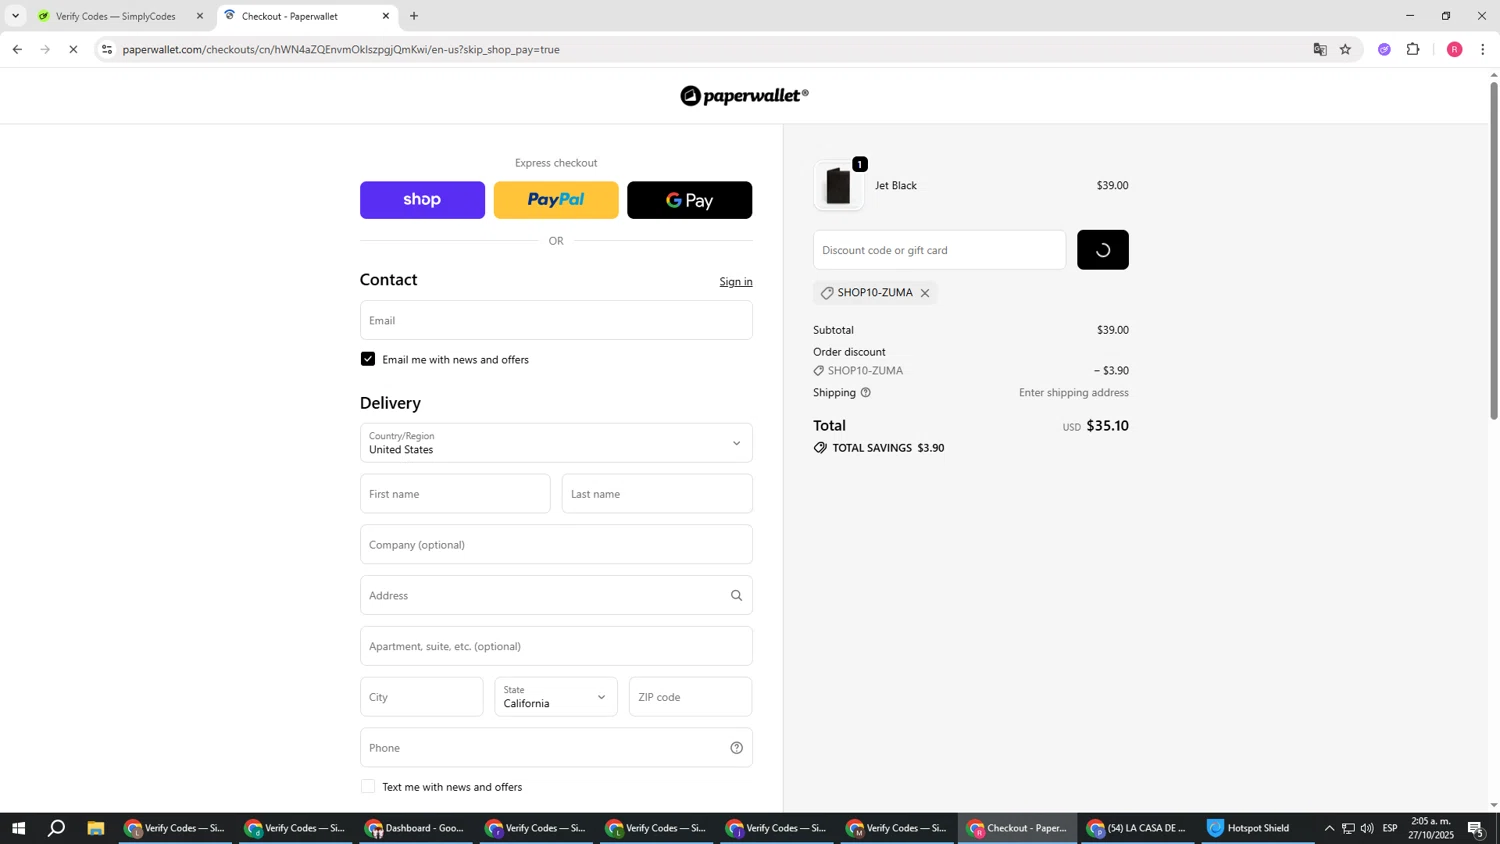Click the Paperwallet logo
The height and width of the screenshot is (844, 1500).
744,96
